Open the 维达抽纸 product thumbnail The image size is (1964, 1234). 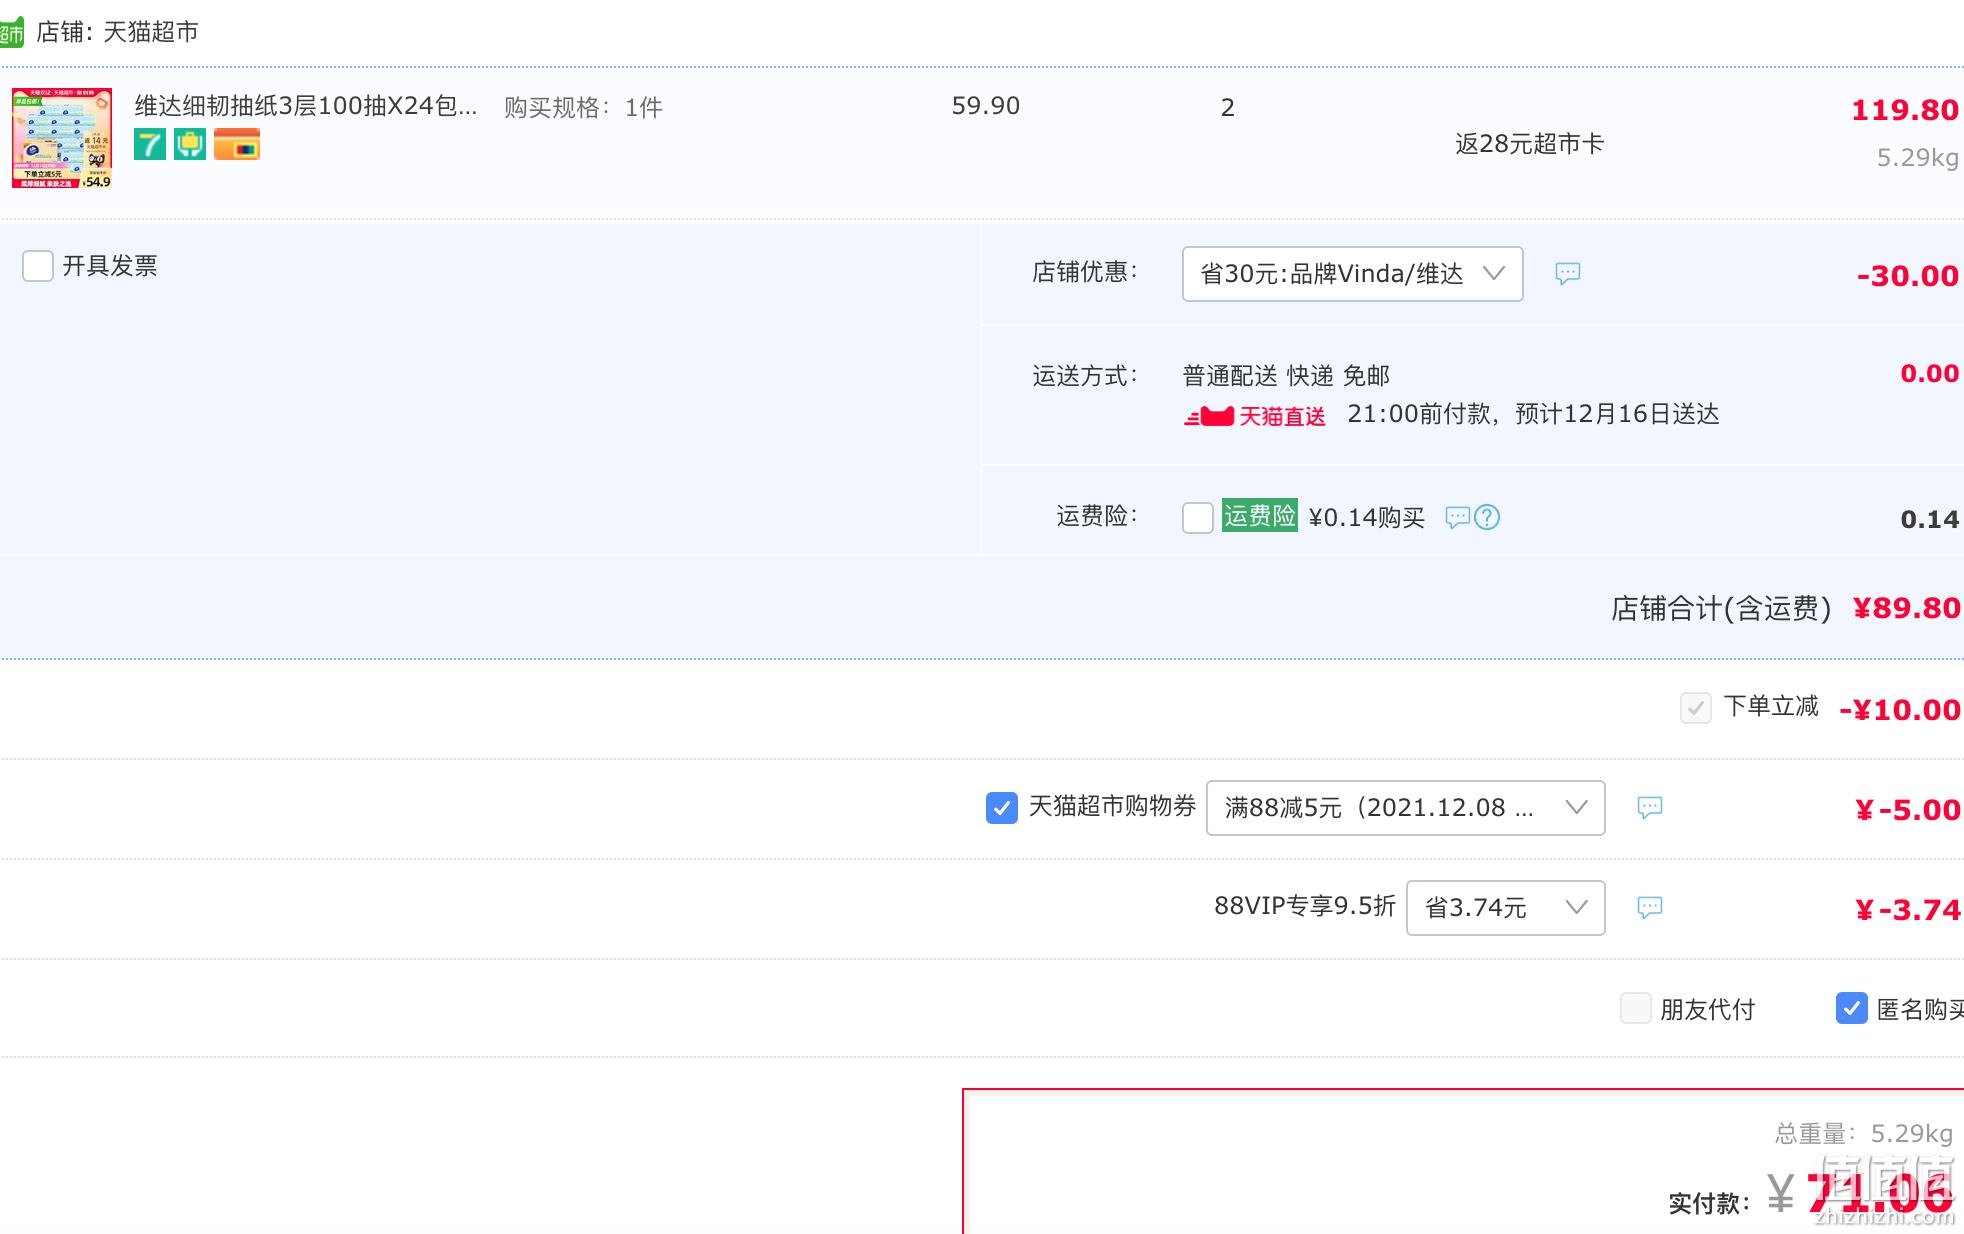pos(62,138)
